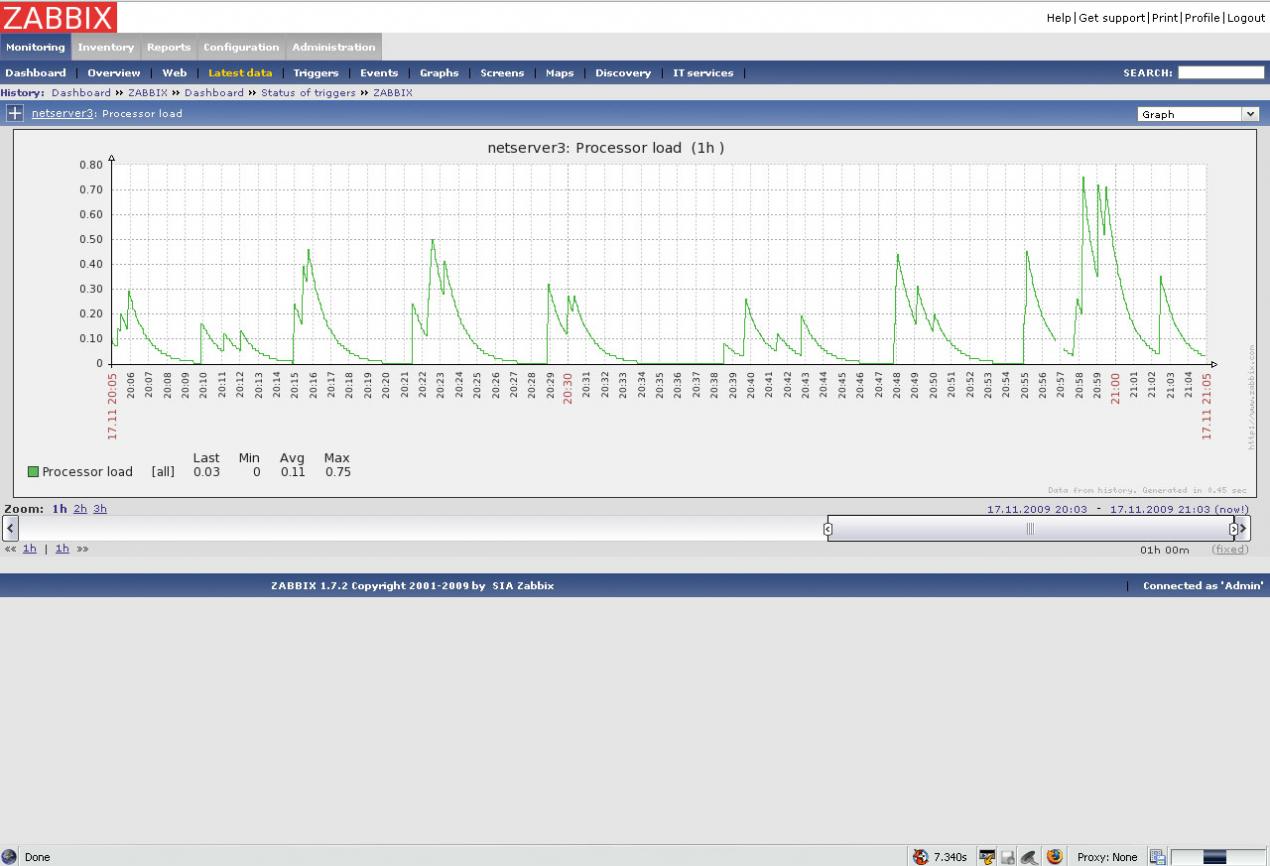1270x866 pixels.
Task: Click the Processor load green legend swatch
Action: pos(33,472)
